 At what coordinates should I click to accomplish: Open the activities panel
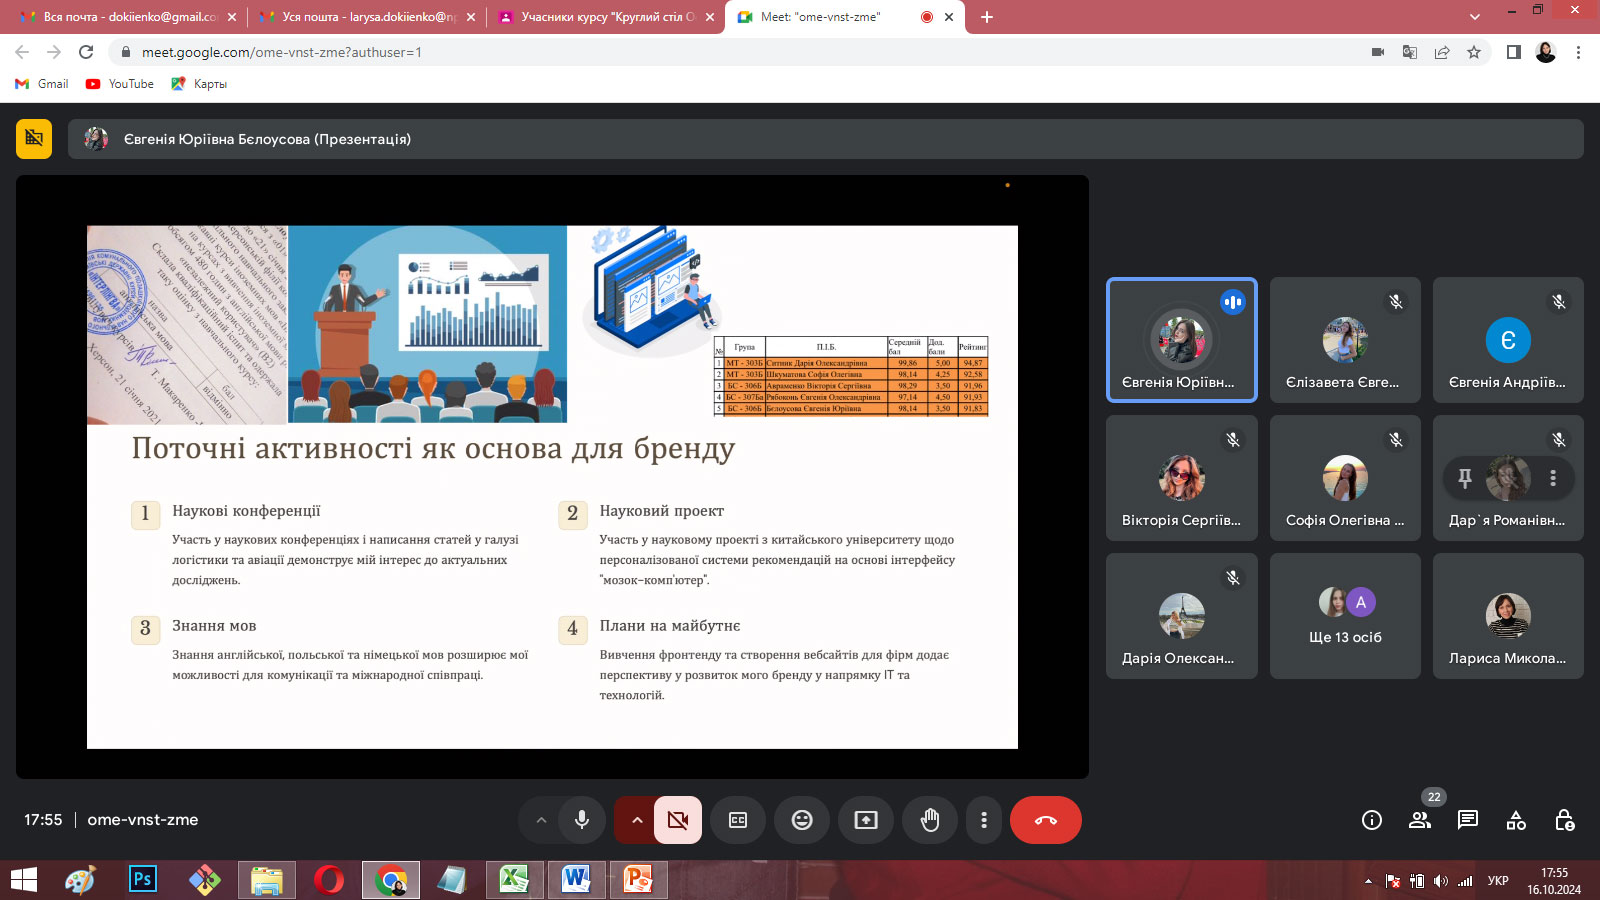[1516, 820]
